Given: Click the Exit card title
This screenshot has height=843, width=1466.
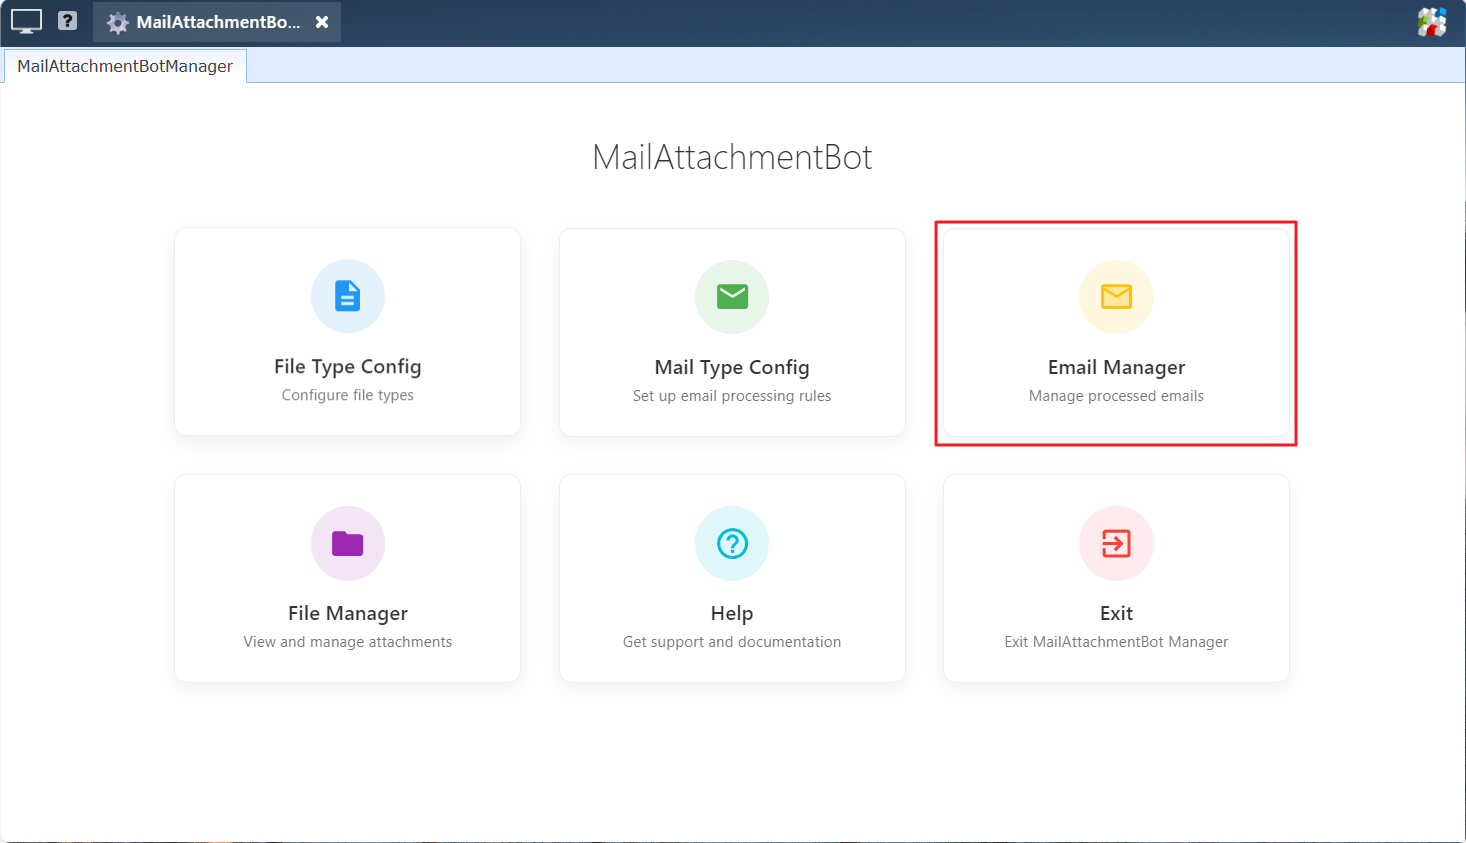Looking at the screenshot, I should point(1116,613).
